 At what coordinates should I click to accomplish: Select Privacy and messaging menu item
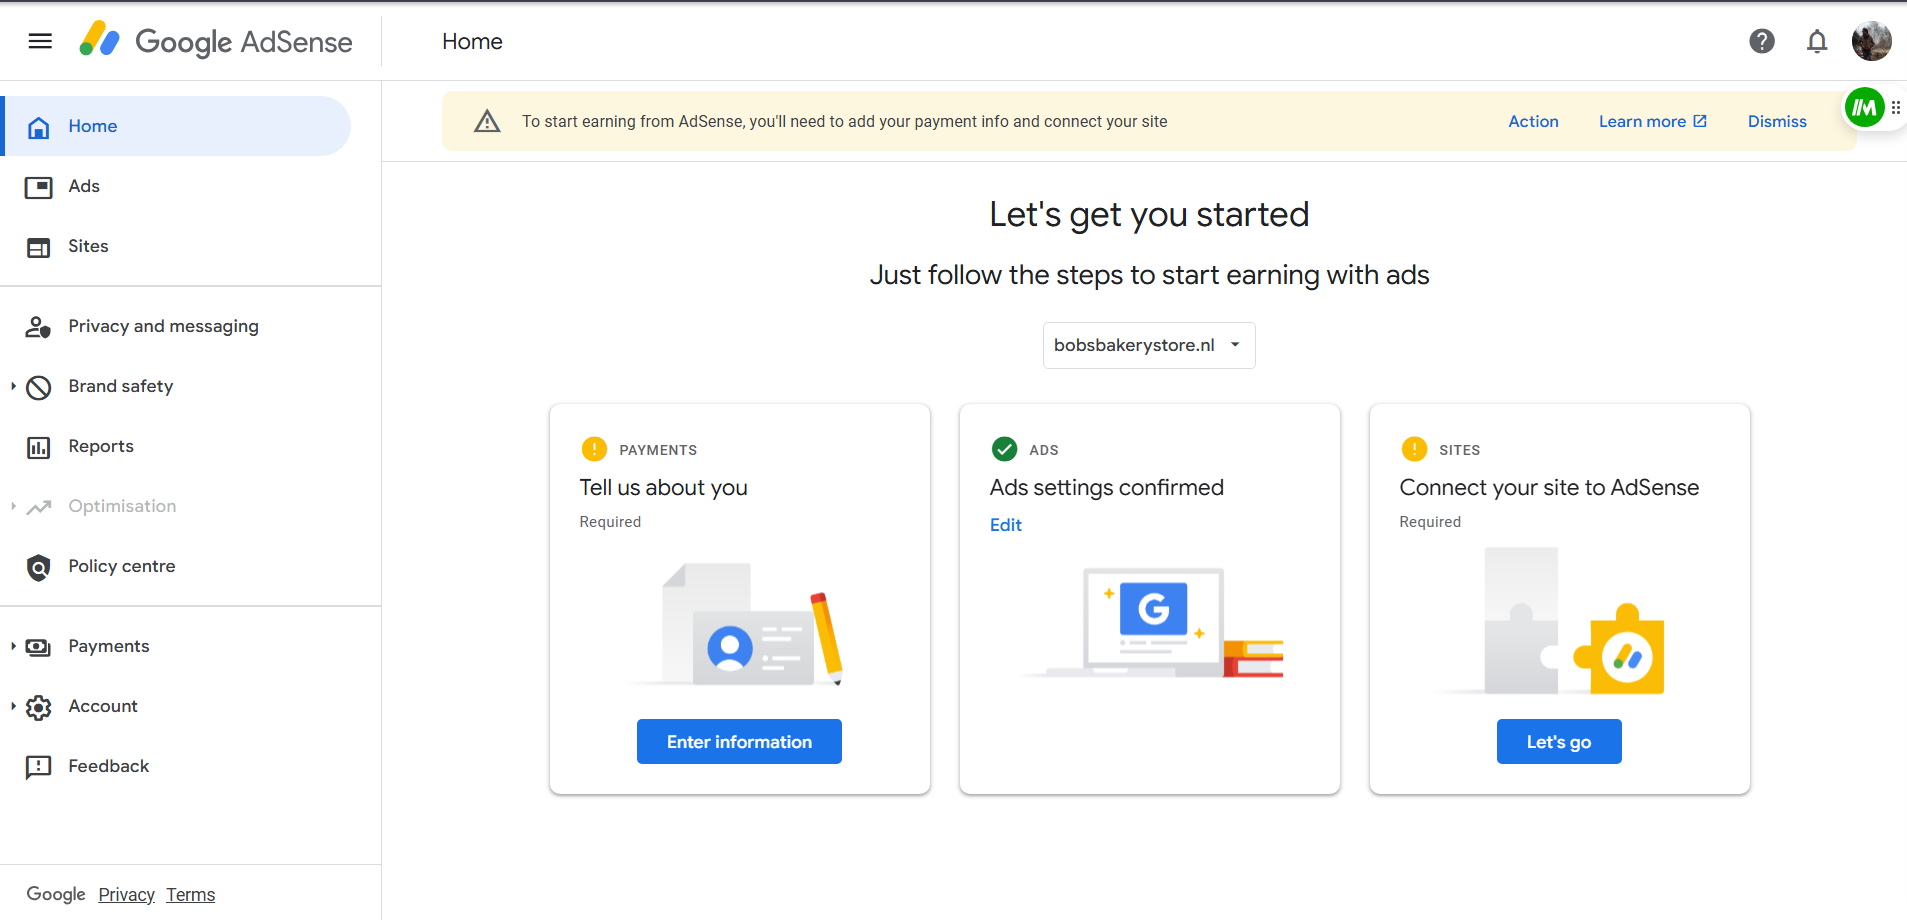coord(163,326)
